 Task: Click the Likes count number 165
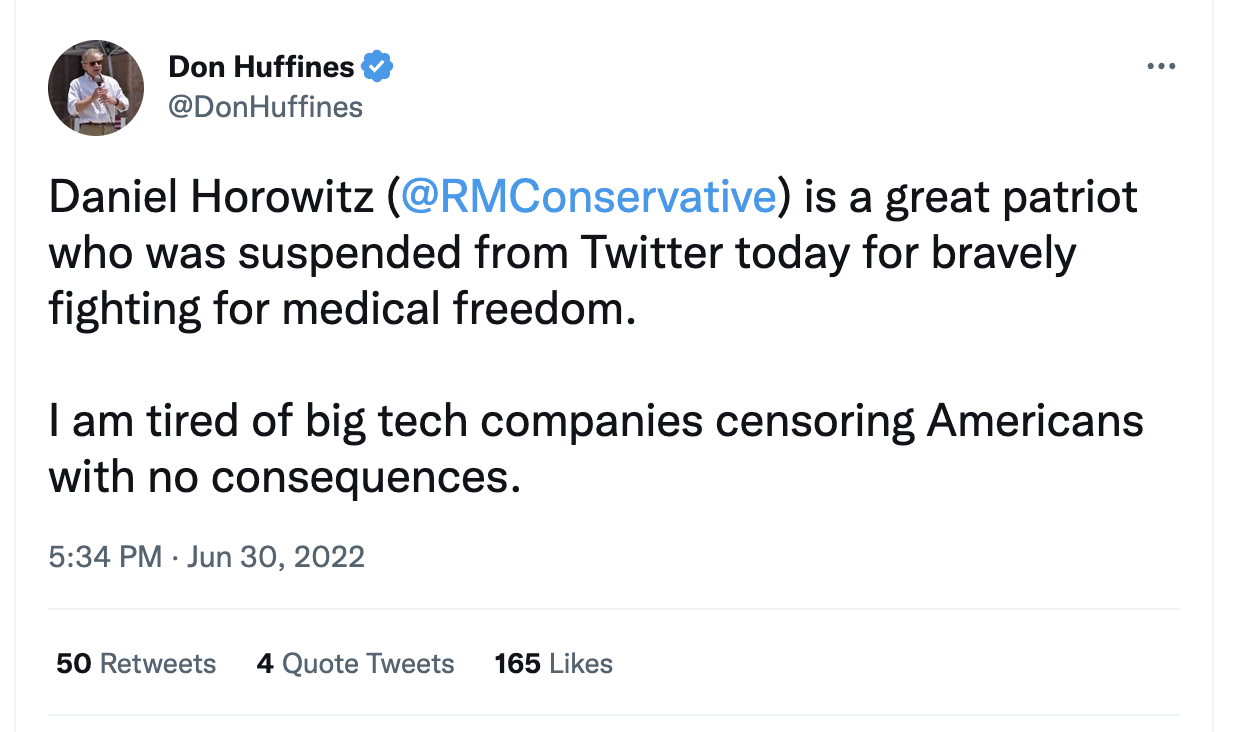tap(516, 663)
